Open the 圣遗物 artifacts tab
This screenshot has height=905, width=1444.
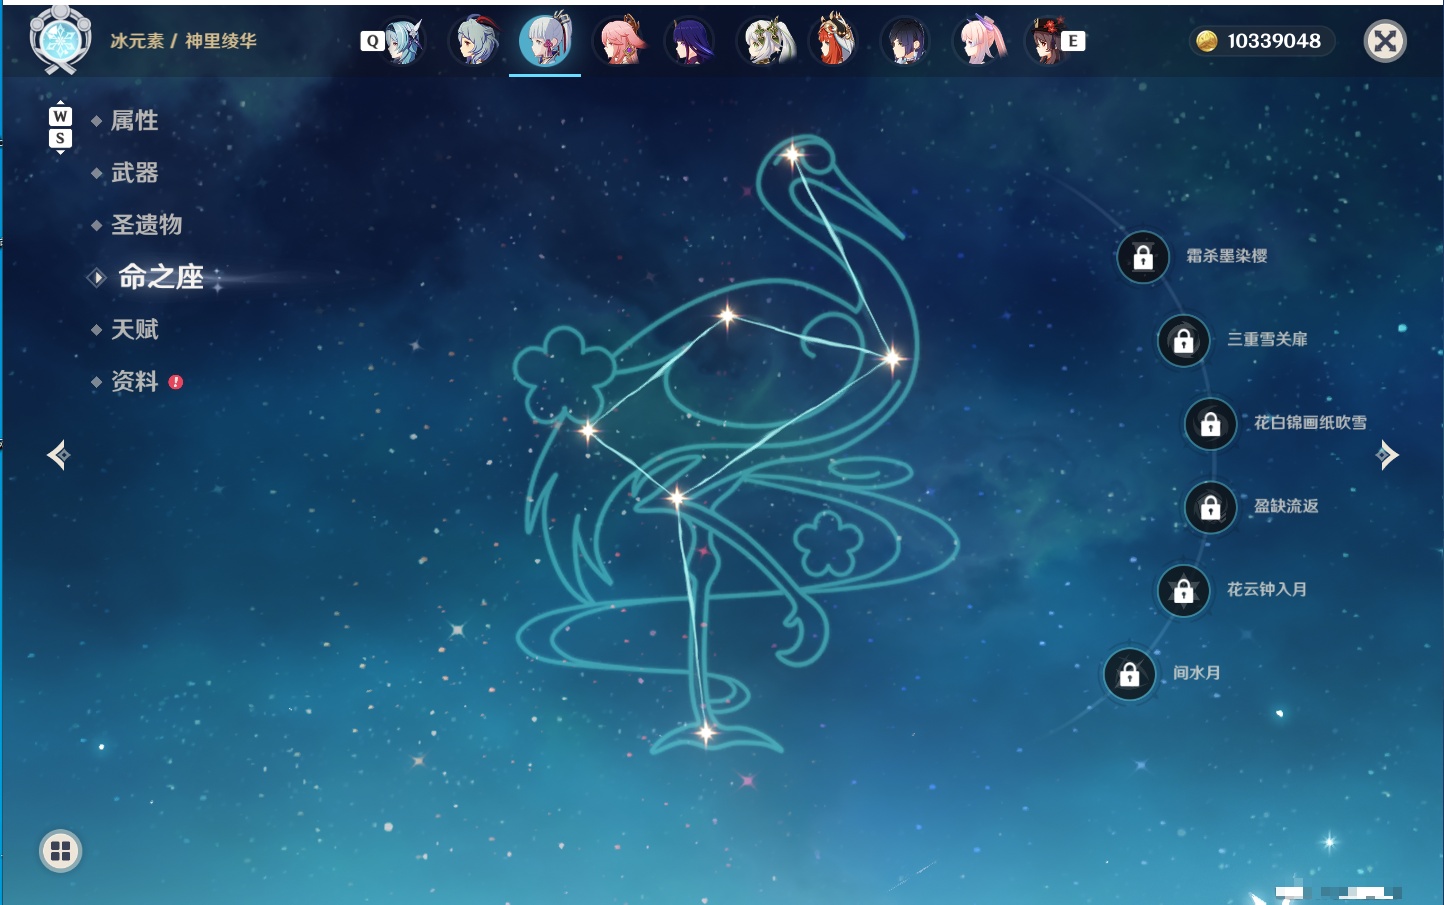coord(146,225)
